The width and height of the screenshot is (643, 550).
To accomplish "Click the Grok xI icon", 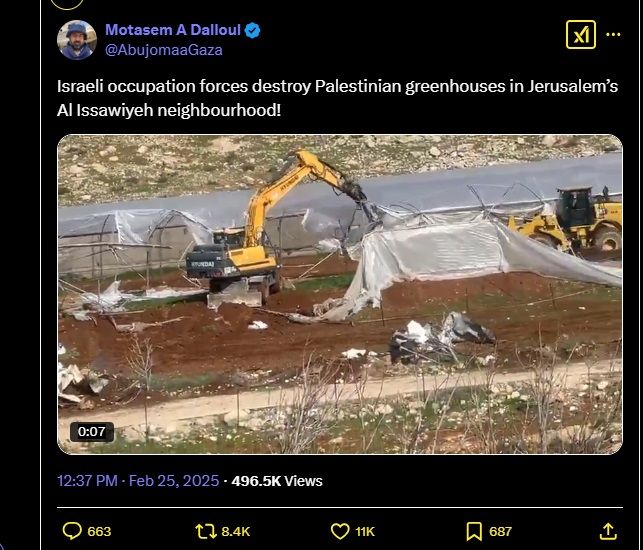I will click(581, 34).
